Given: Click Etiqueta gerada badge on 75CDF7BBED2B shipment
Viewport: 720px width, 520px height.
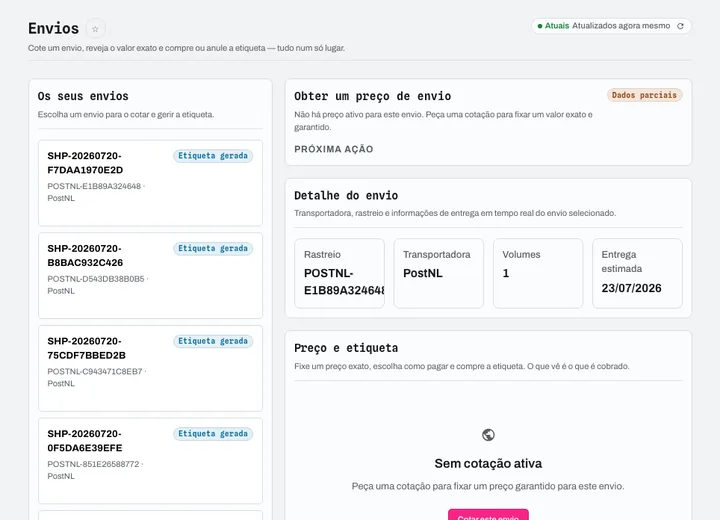Looking at the screenshot, I should [213, 341].
